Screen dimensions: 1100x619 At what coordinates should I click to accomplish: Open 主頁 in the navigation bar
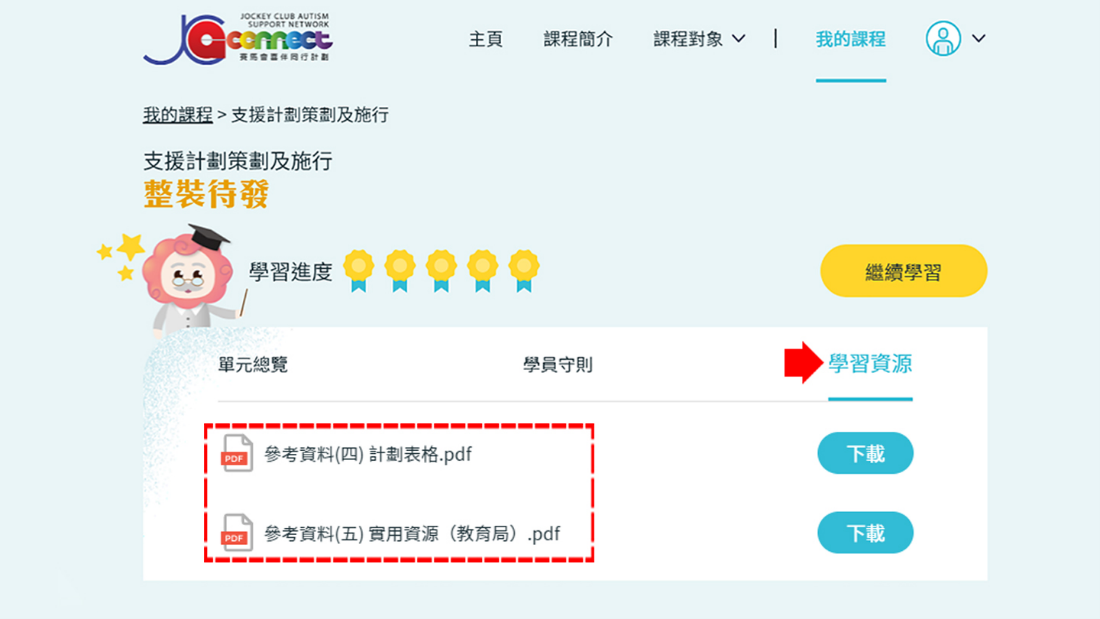point(485,39)
